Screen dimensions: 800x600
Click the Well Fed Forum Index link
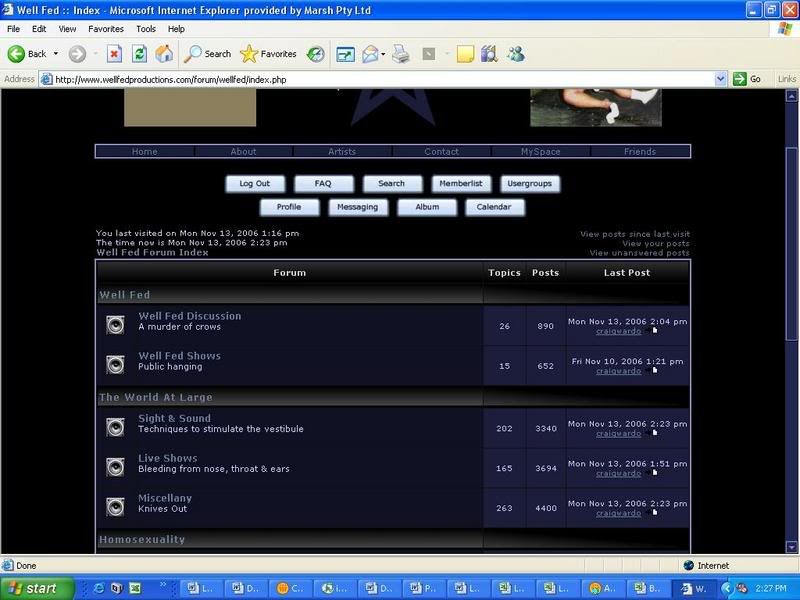click(x=152, y=253)
